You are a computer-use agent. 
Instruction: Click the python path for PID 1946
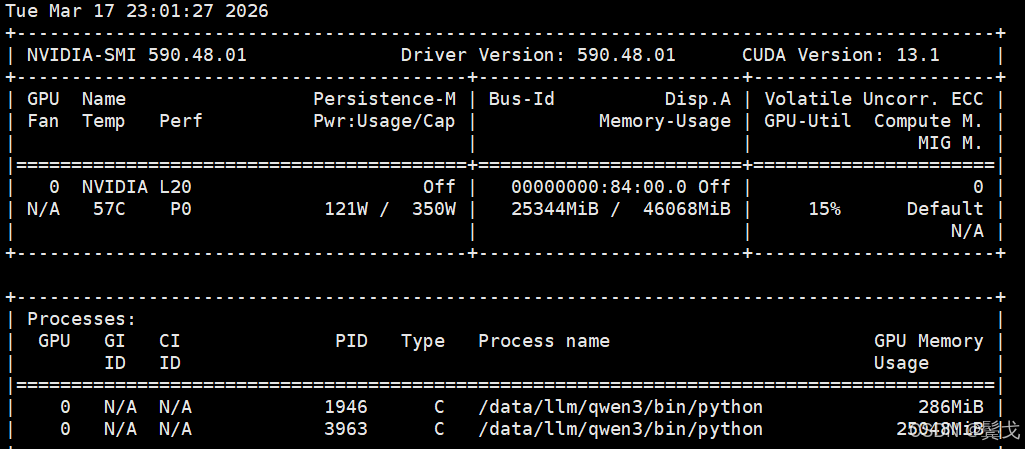click(620, 407)
